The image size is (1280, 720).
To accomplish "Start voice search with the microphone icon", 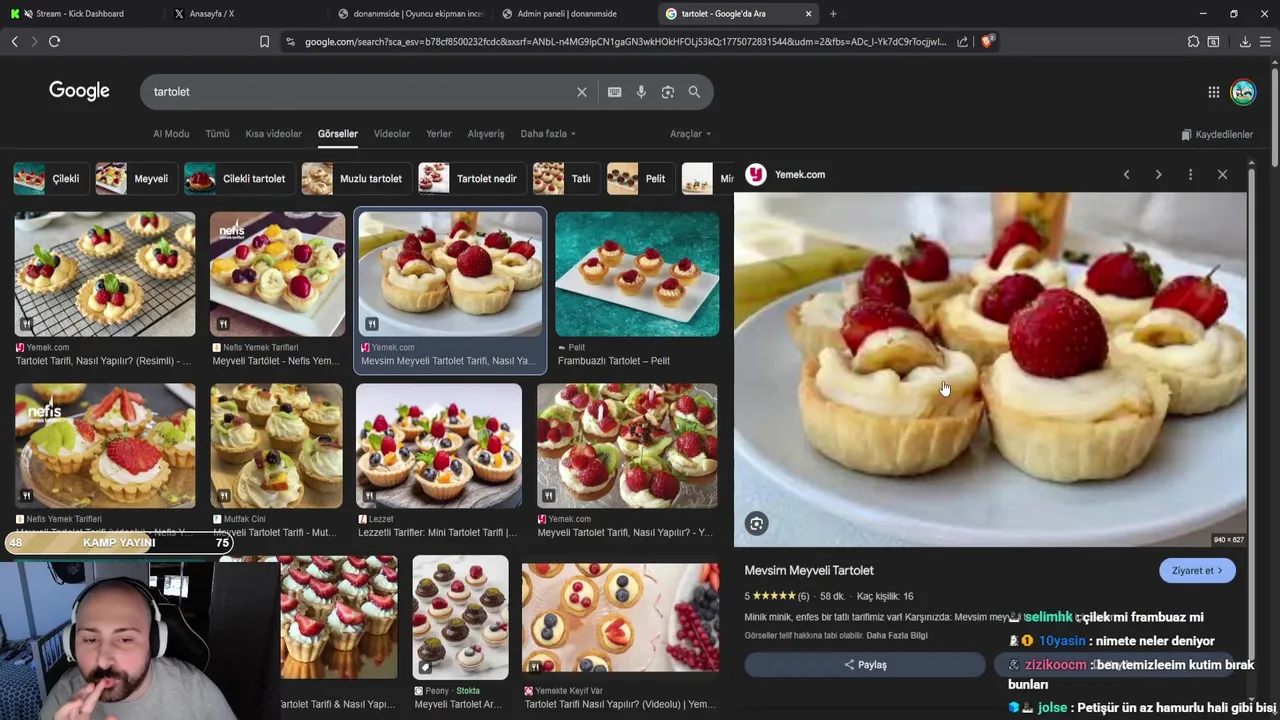I will 641,92.
